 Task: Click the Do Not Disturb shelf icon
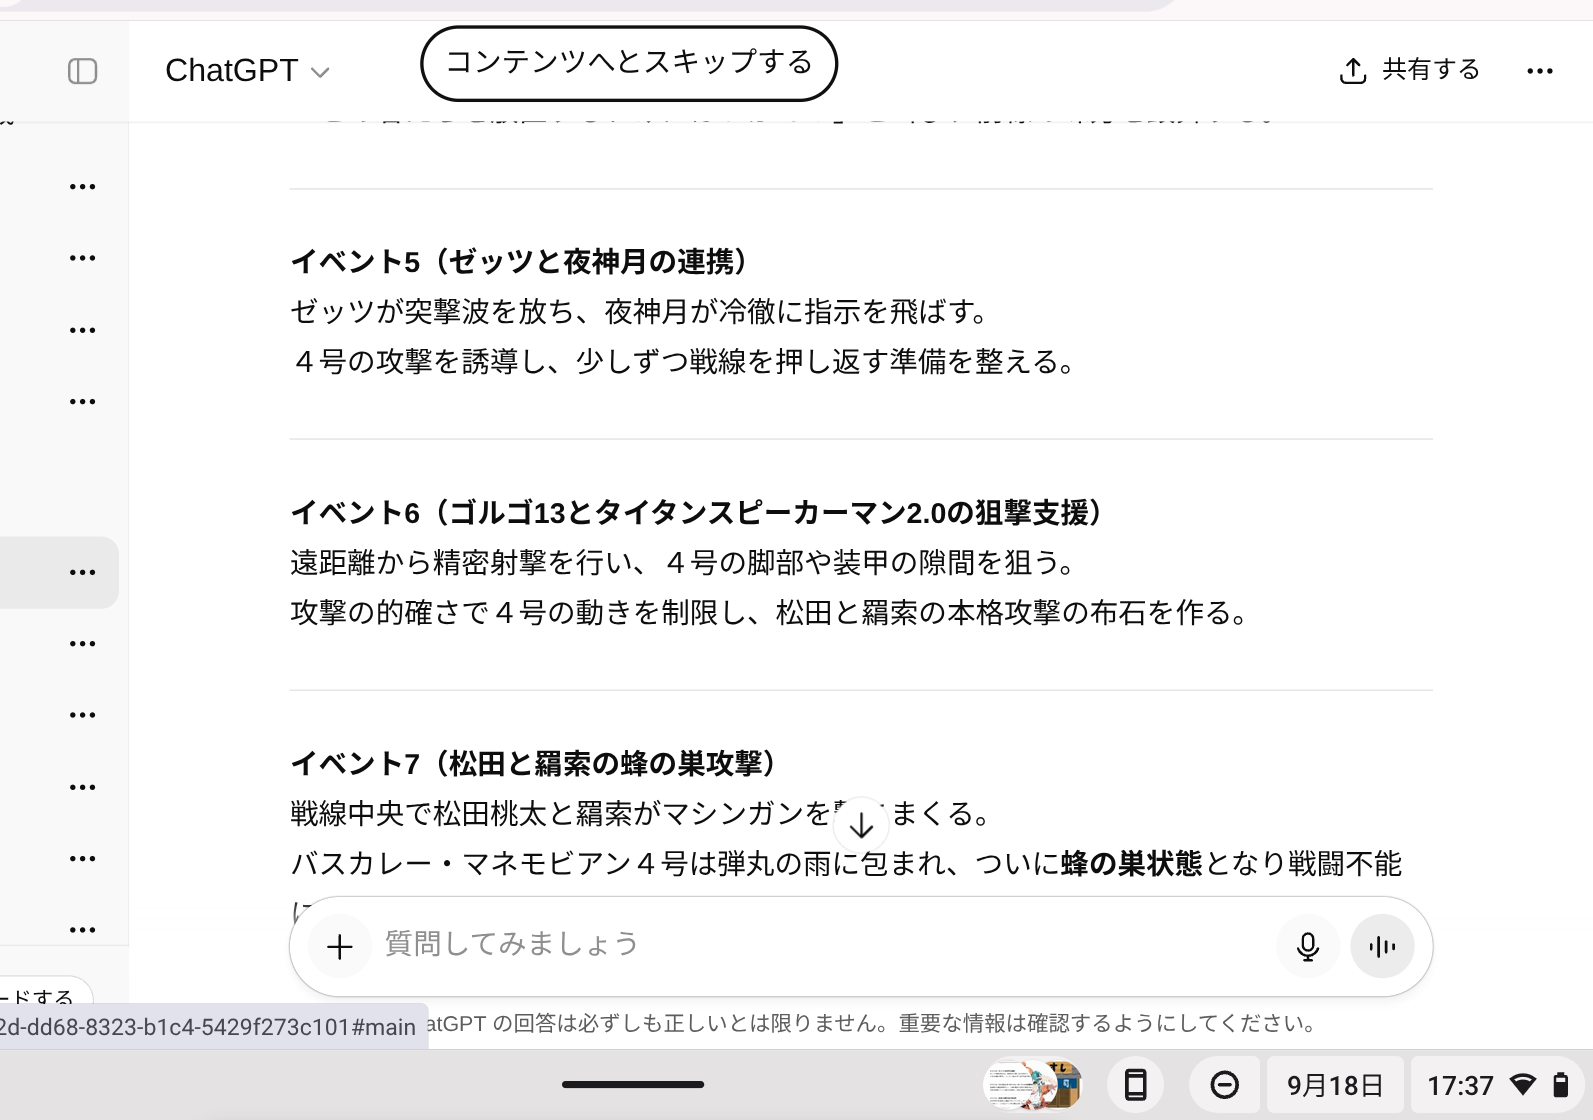pos(1224,1085)
